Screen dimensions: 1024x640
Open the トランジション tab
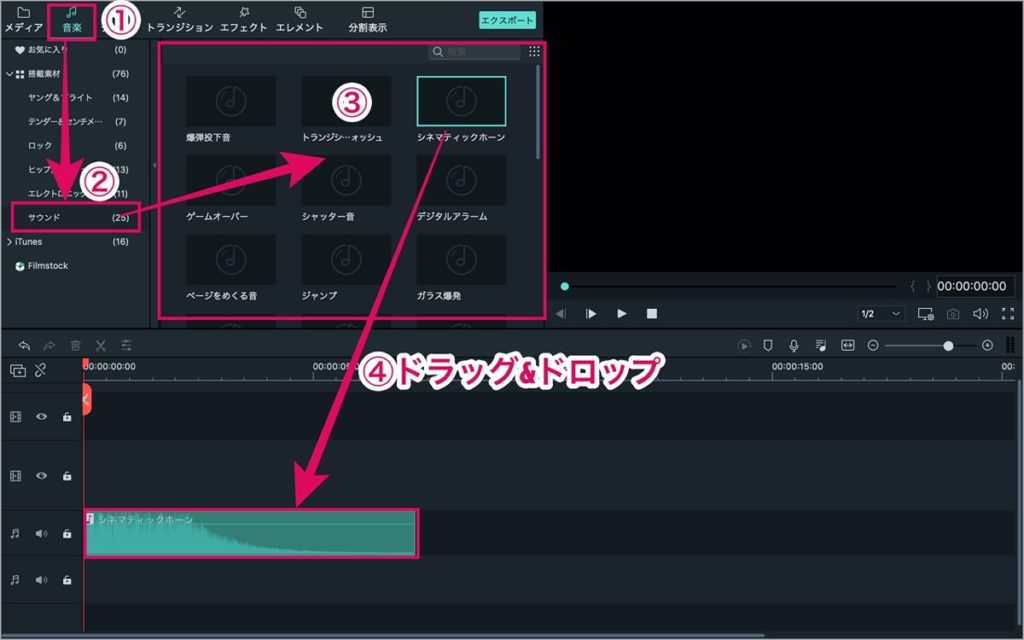click(x=180, y=20)
